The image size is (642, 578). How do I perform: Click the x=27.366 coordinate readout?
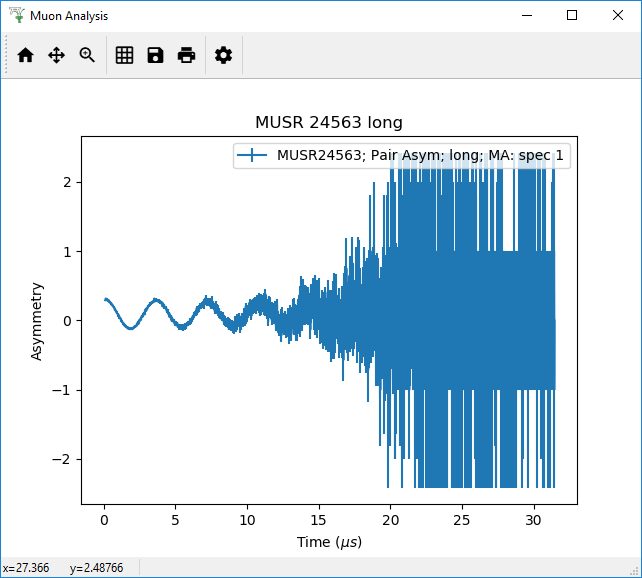(26, 568)
